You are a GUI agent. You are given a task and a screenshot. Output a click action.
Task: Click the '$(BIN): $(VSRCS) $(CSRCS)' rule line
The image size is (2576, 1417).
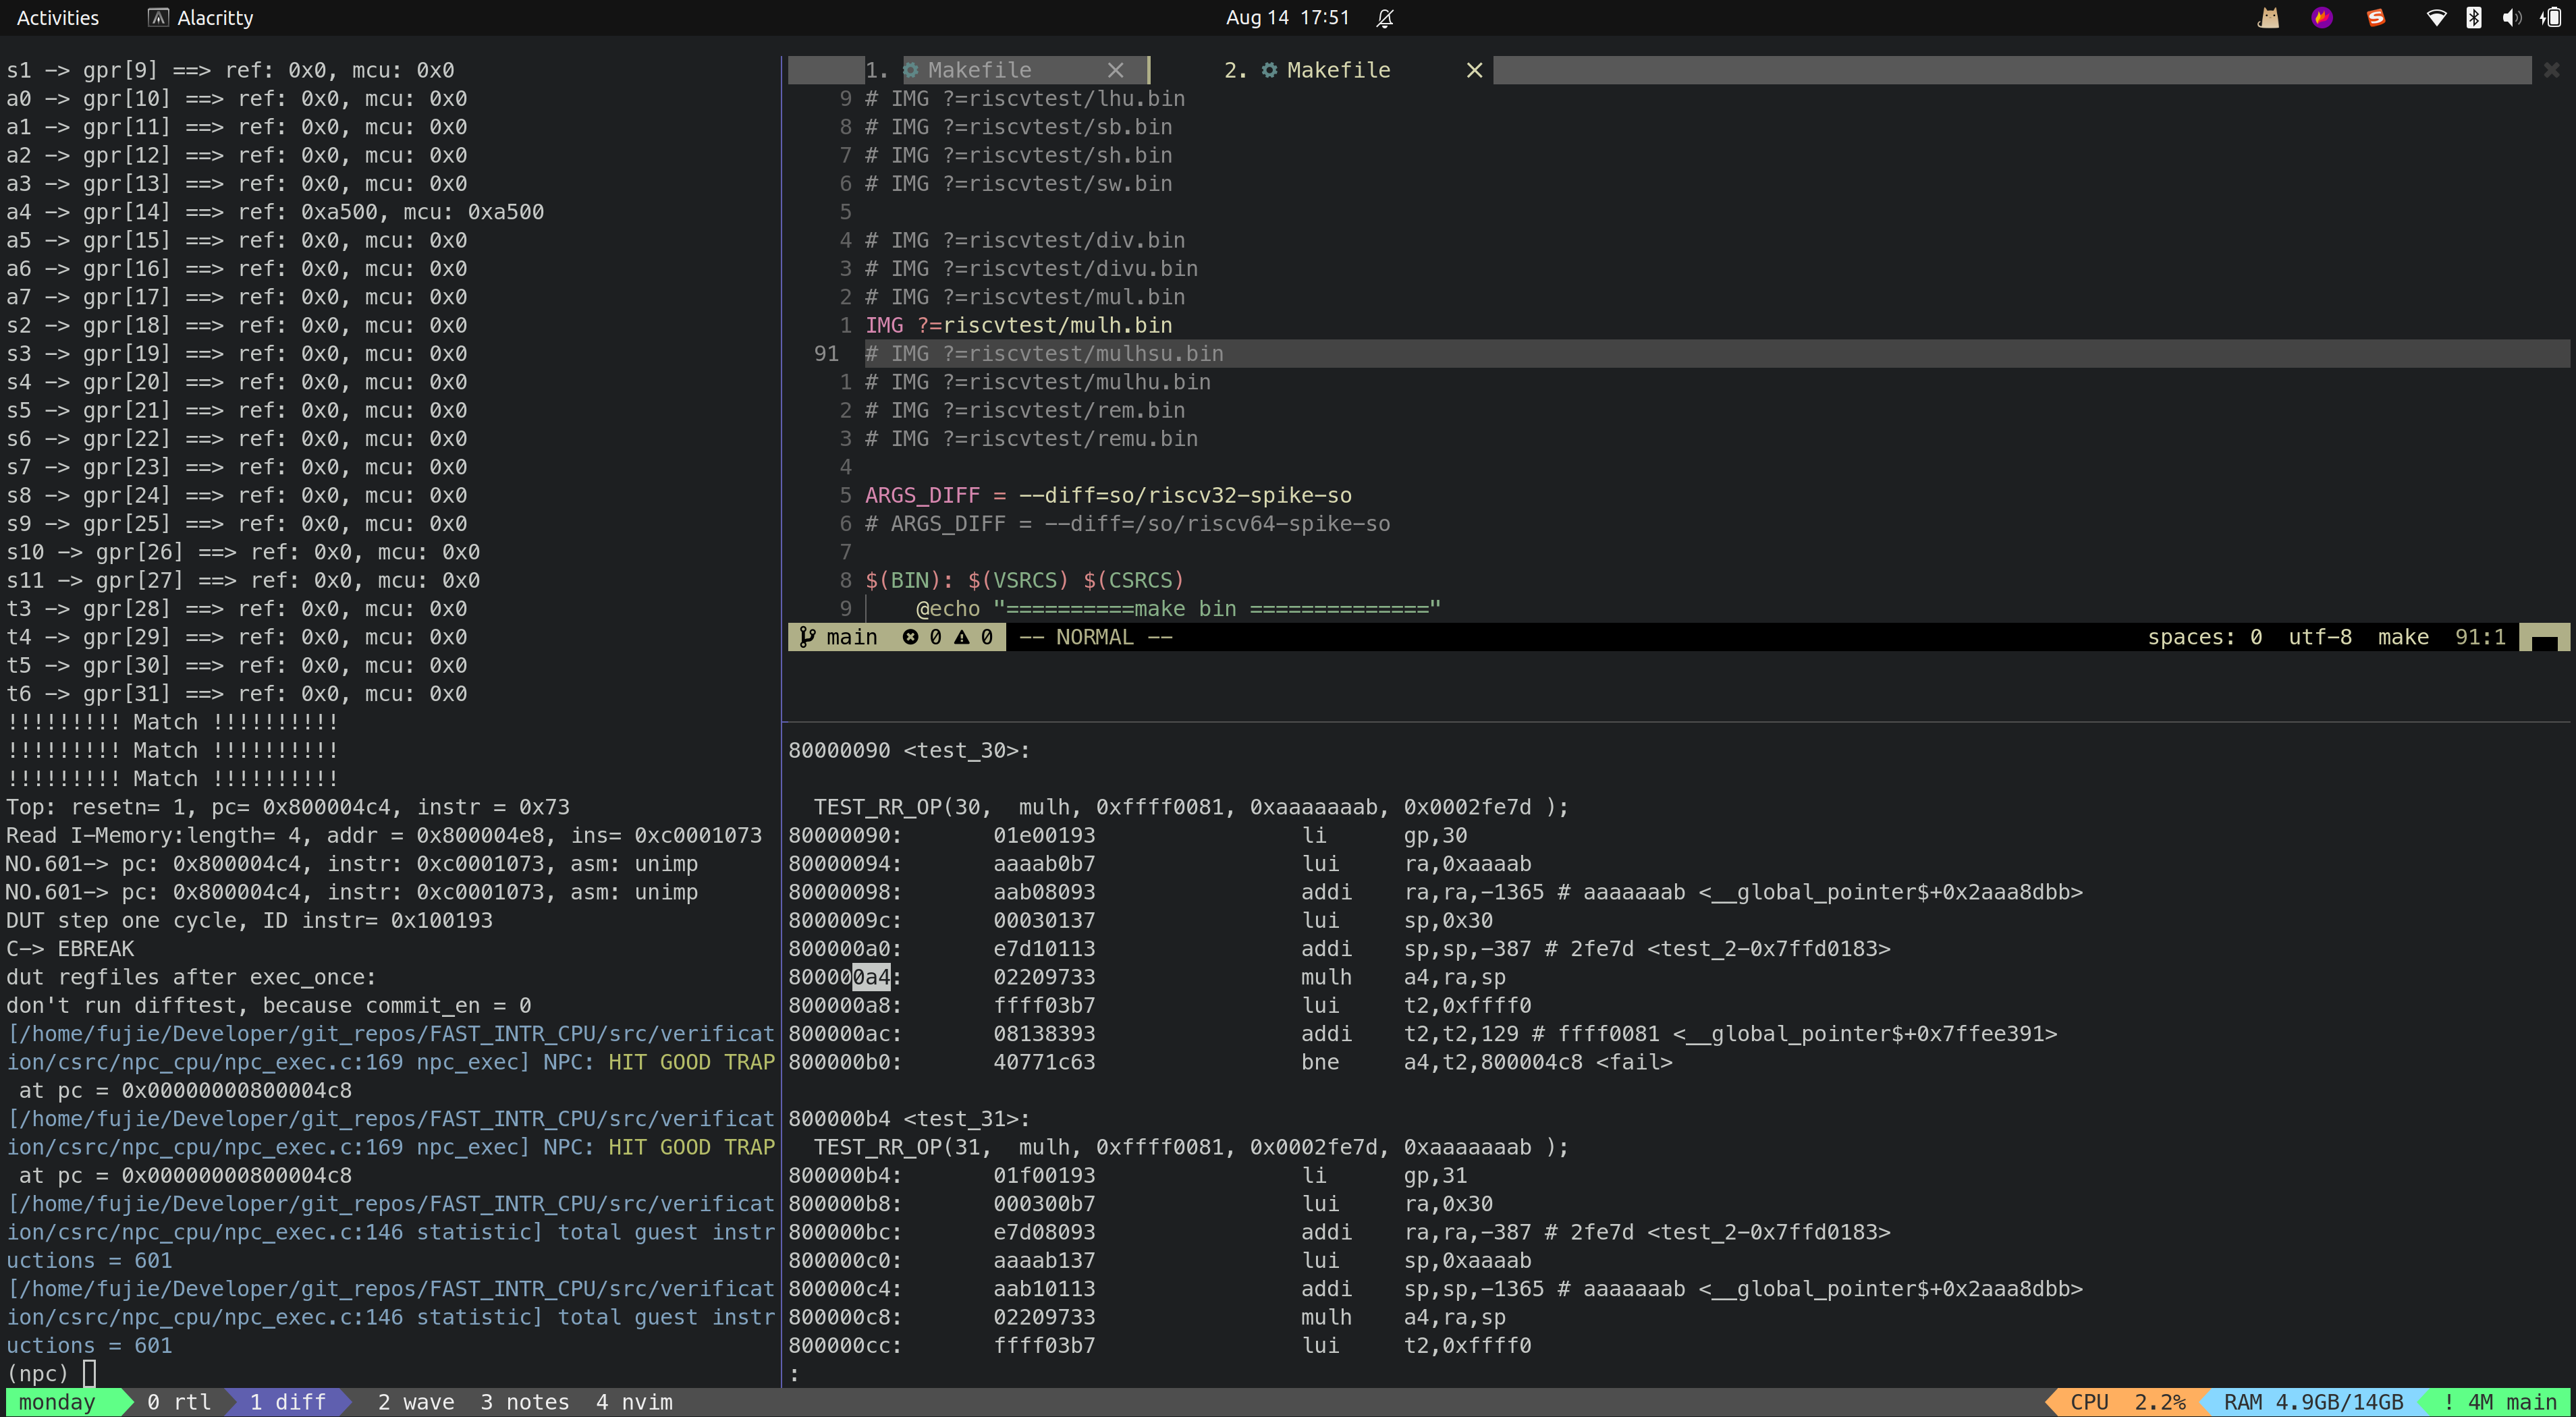(x=1024, y=580)
